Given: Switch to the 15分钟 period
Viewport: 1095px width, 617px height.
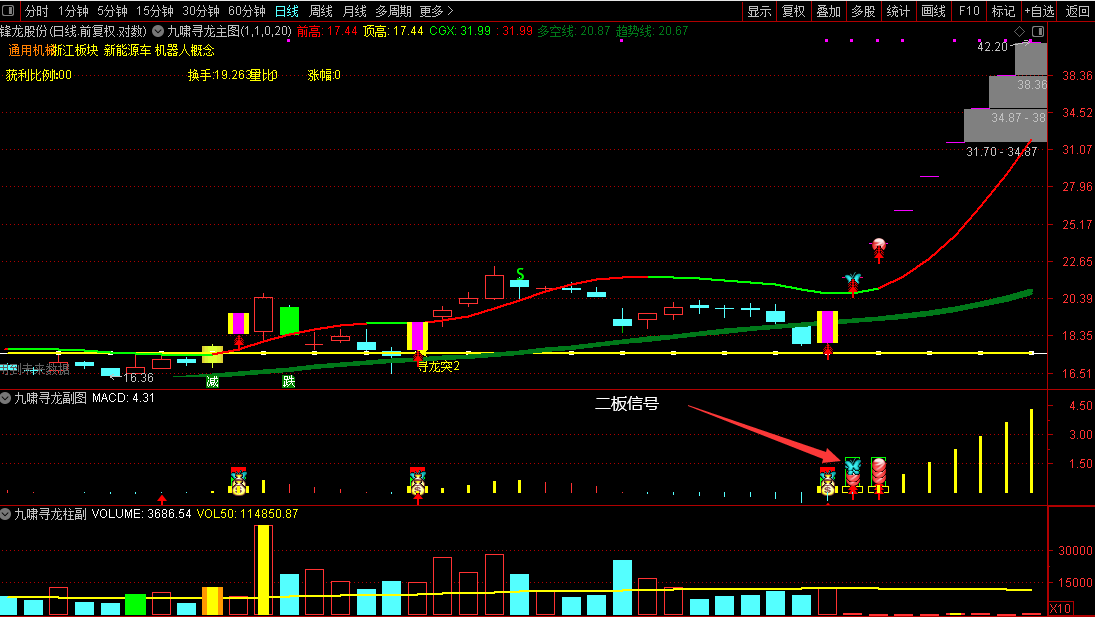Looking at the screenshot, I should [154, 11].
